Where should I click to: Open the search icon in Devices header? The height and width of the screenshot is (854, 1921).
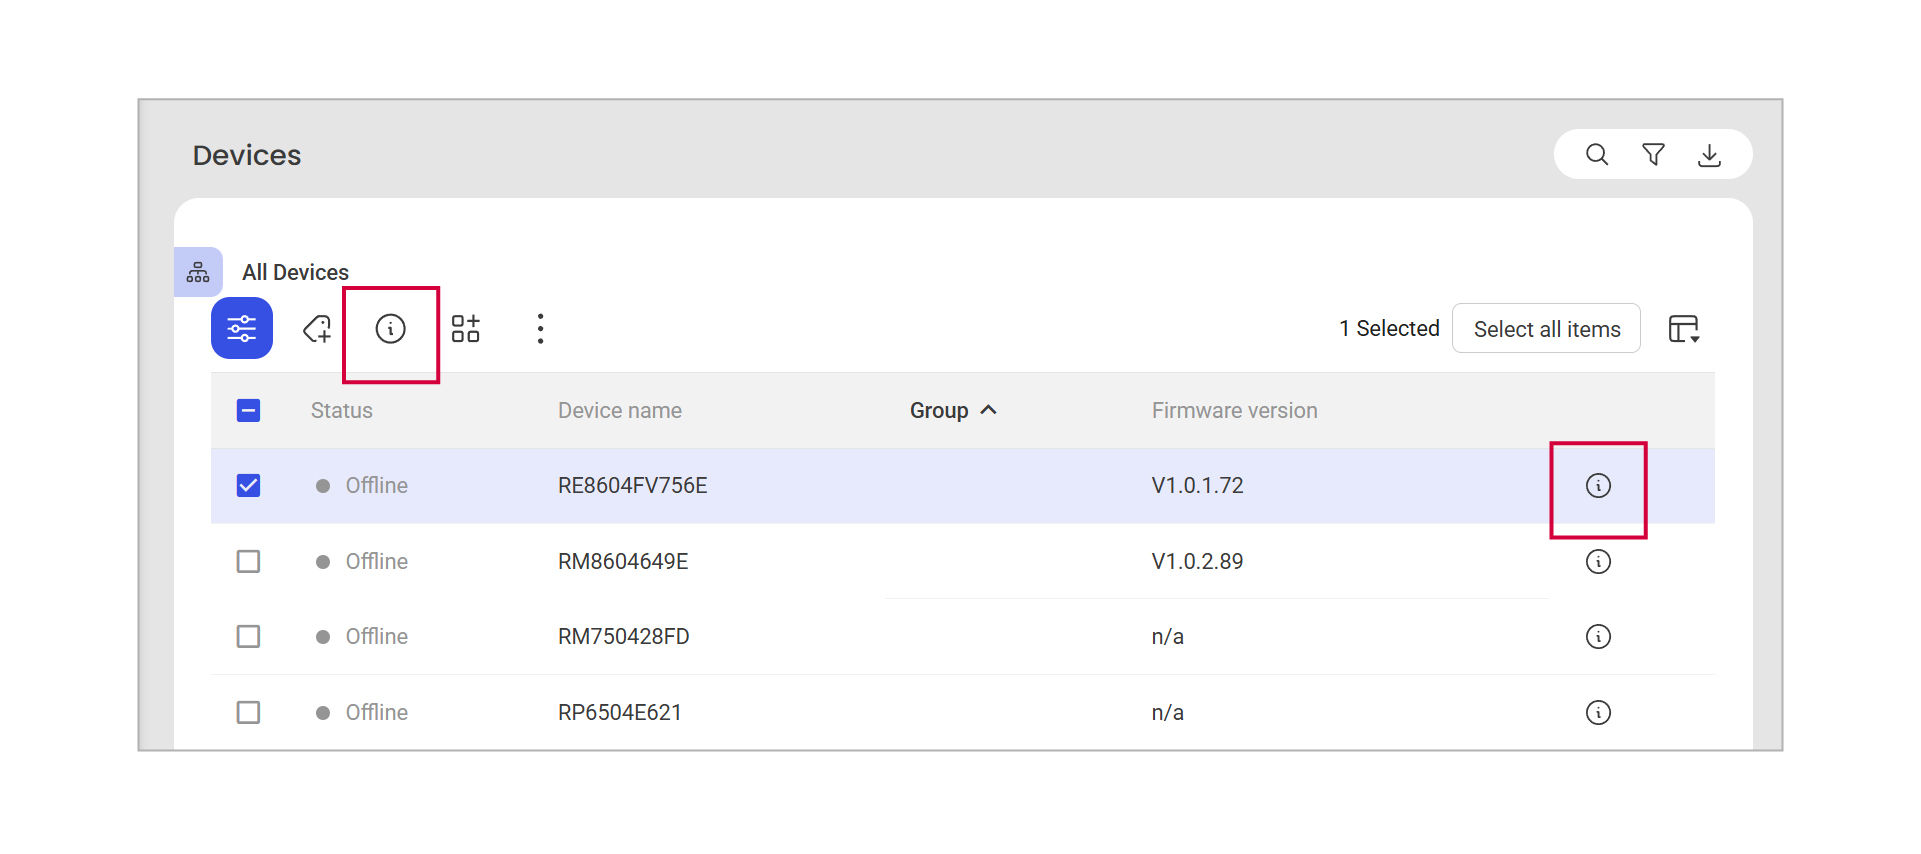[x=1597, y=155]
